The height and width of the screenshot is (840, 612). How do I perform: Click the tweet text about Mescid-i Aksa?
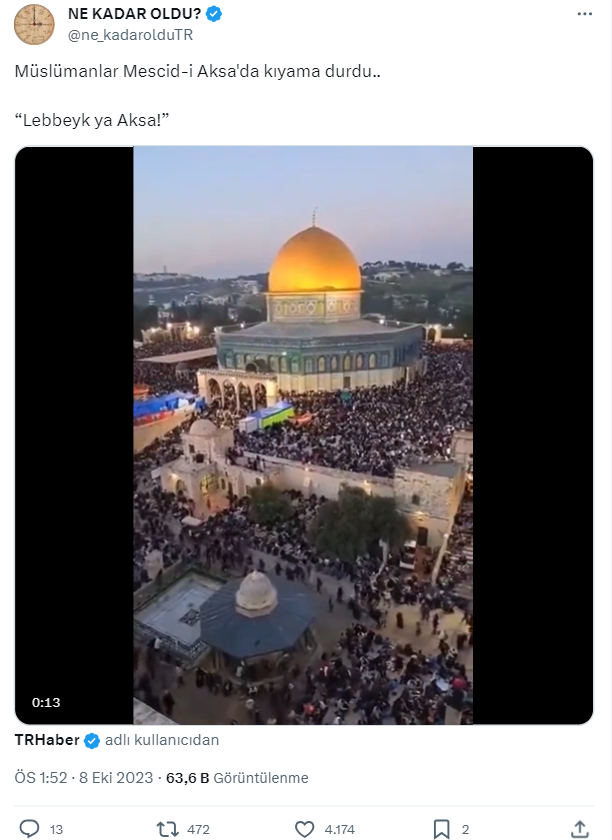point(197,71)
